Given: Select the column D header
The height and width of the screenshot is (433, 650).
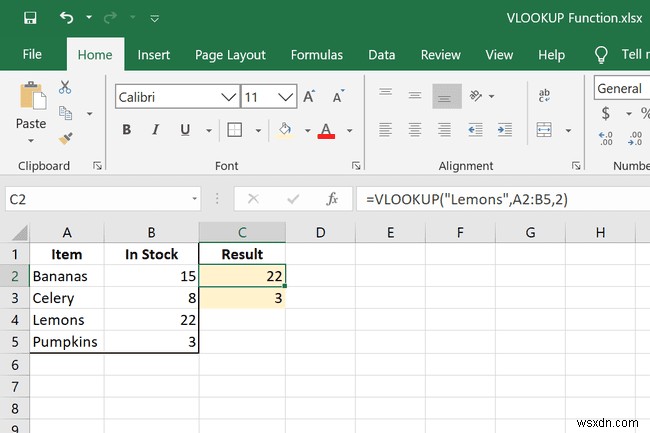Looking at the screenshot, I should (320, 232).
